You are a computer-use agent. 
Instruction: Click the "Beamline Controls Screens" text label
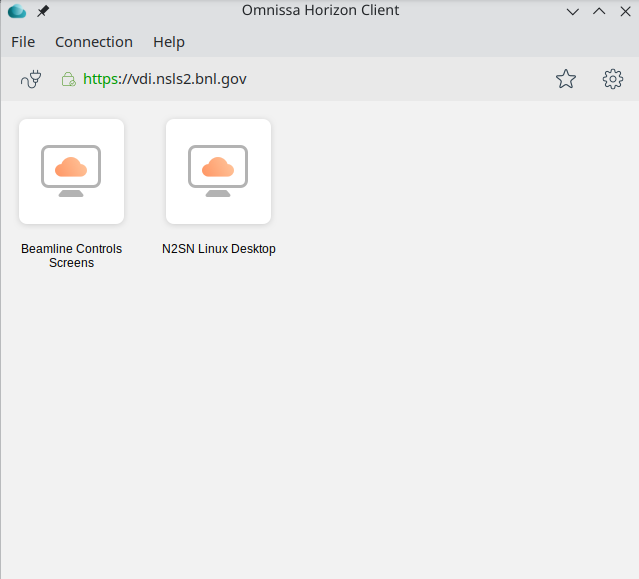coord(71,256)
